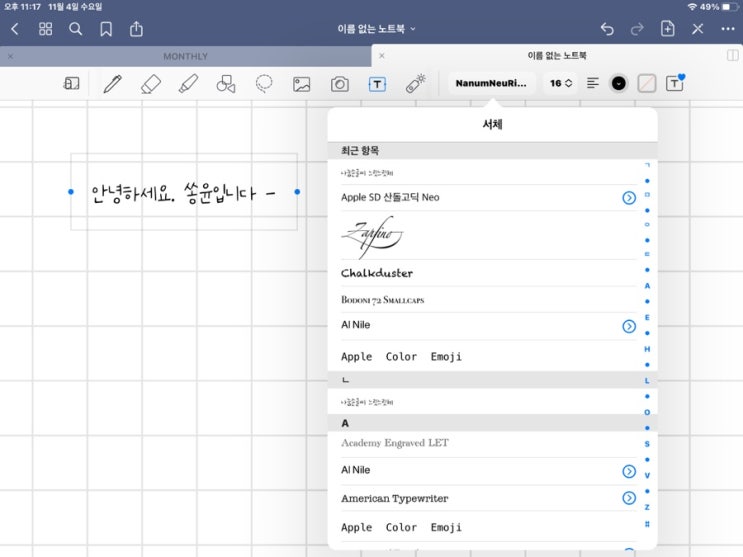Click the text box with 안녕하세요 text
This screenshot has width=743, height=557.
click(x=184, y=192)
